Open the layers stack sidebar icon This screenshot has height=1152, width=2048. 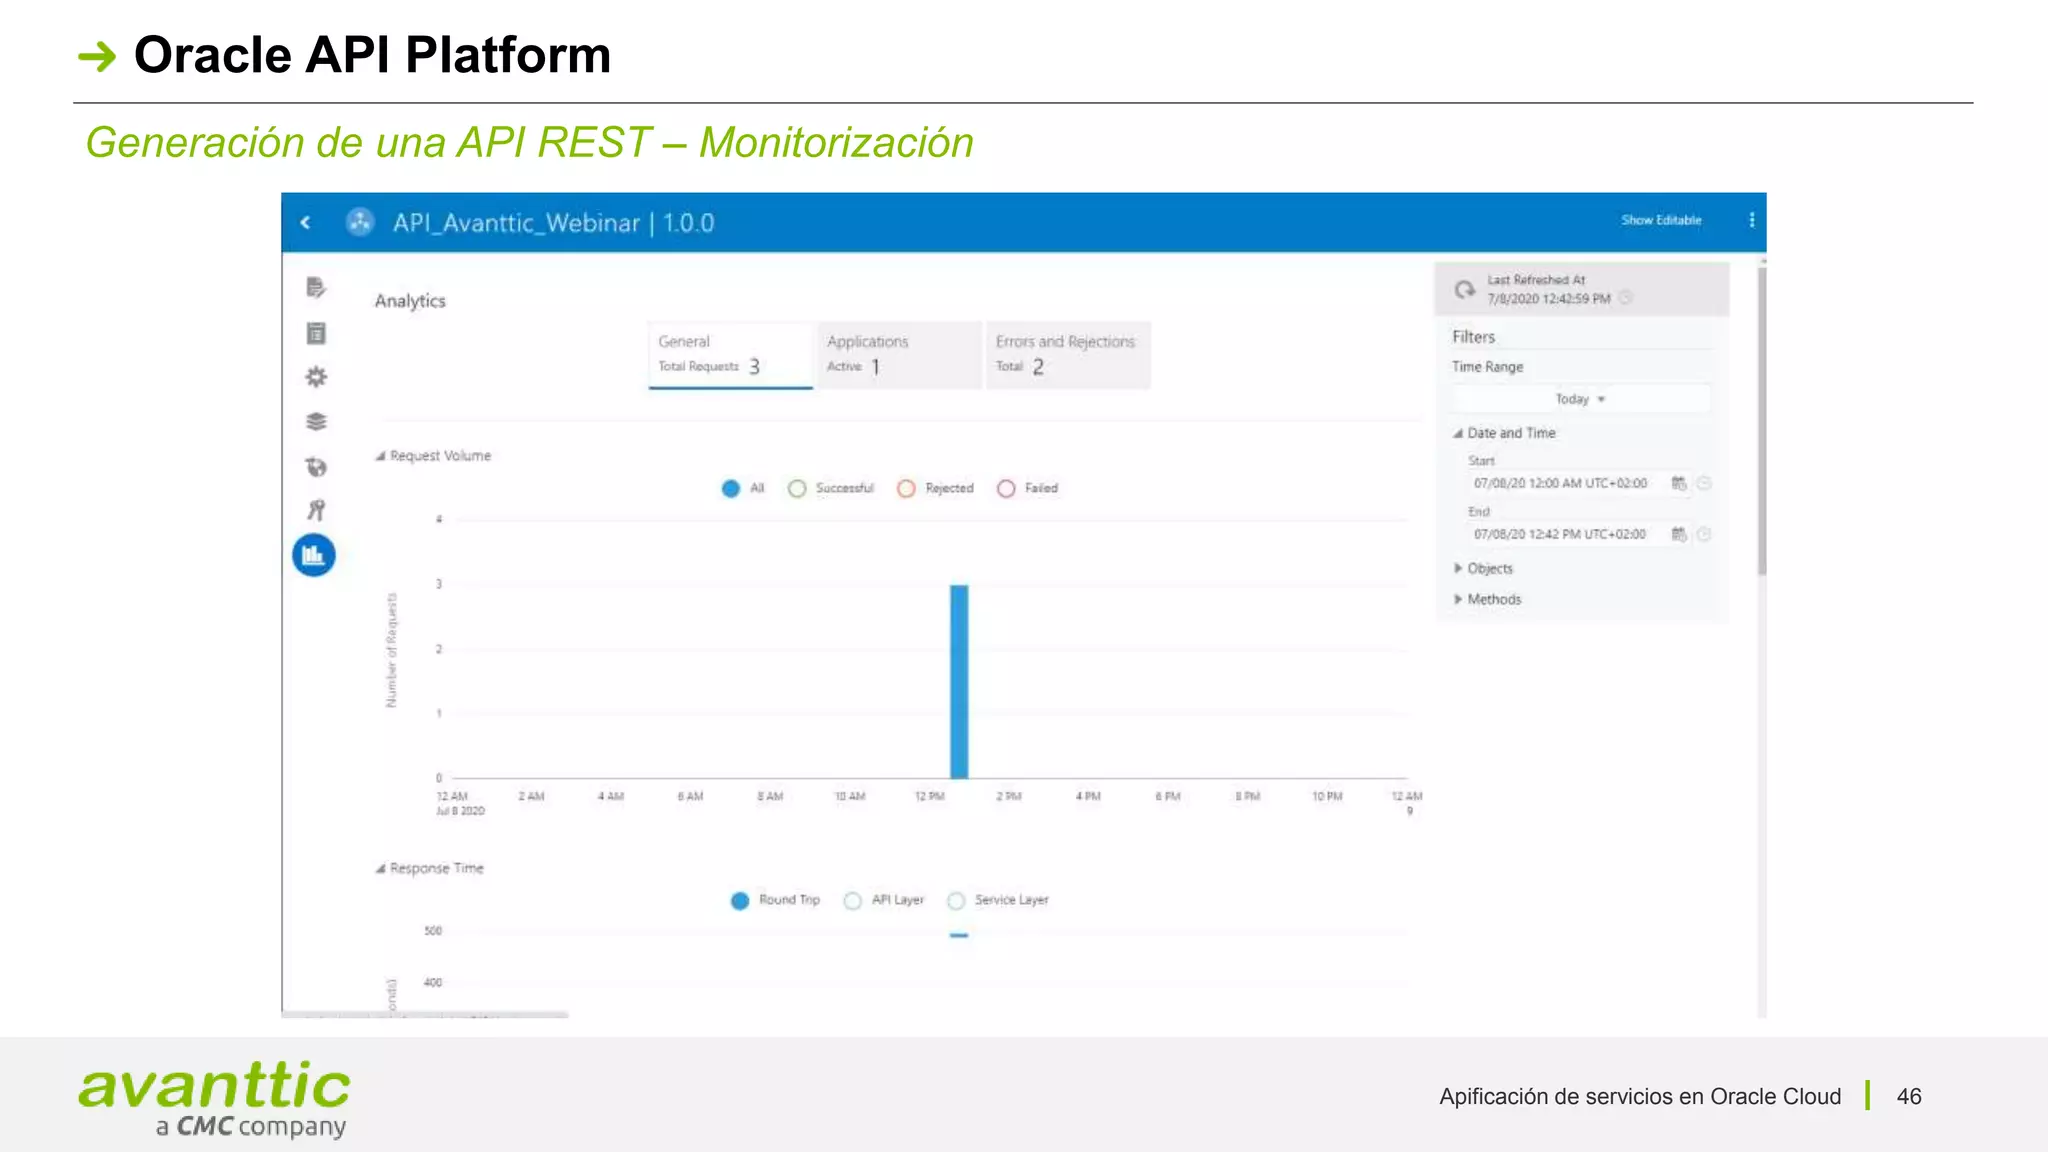coord(316,422)
